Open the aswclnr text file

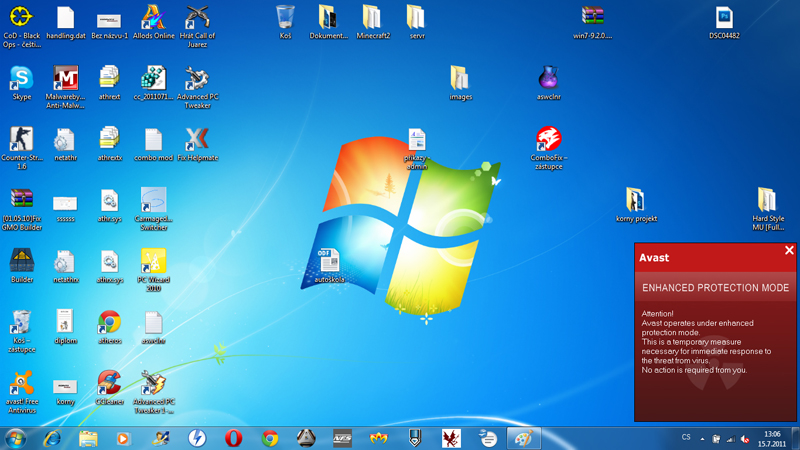pos(153,322)
